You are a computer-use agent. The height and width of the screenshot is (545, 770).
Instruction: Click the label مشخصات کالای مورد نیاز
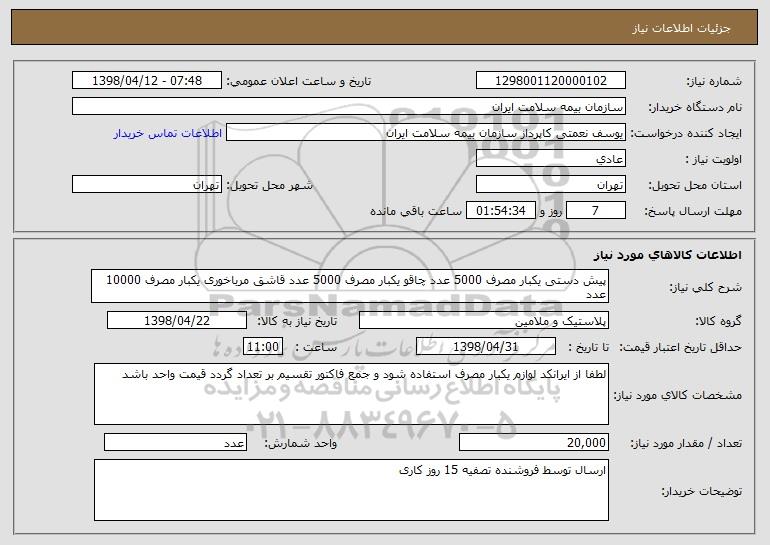678,395
